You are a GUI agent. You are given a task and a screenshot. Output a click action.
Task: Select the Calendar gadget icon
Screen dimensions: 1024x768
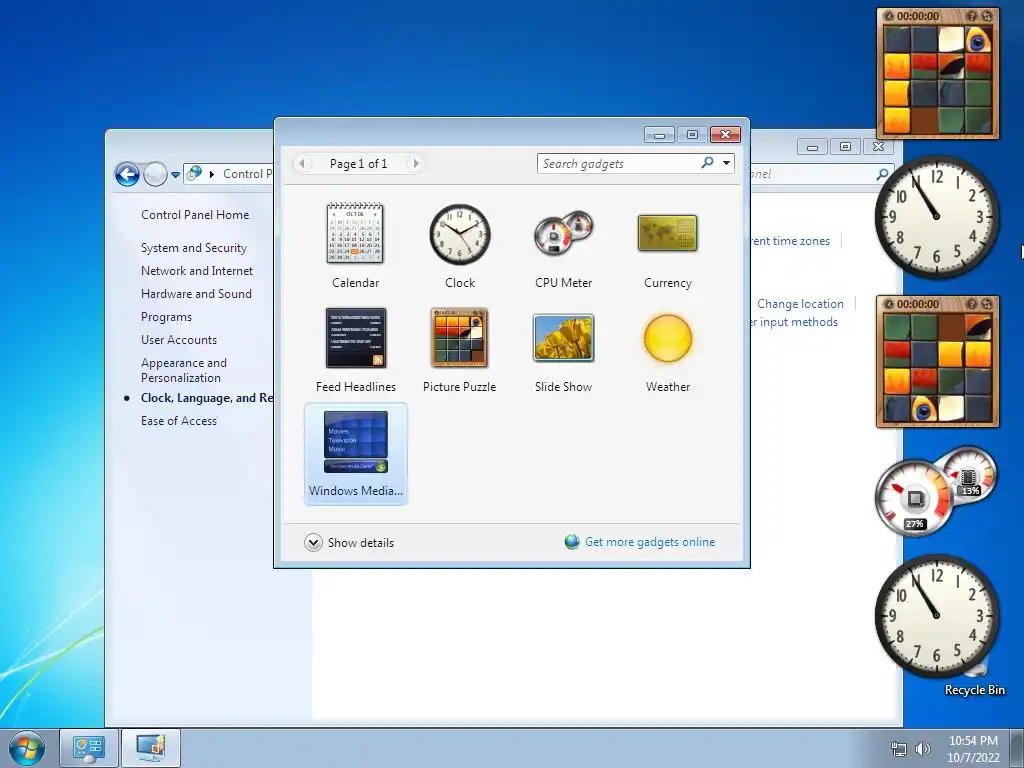(355, 234)
